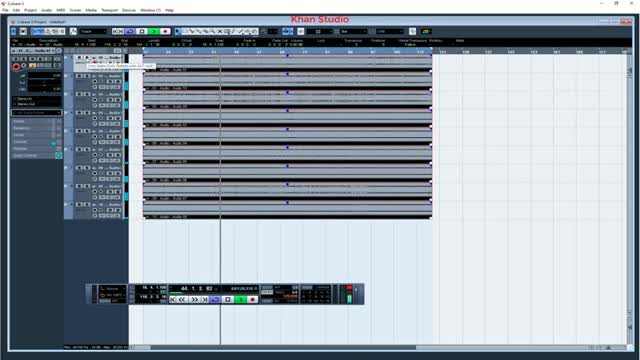Select the Zoom magnifier tool
640x360 pixels.
tap(212, 31)
